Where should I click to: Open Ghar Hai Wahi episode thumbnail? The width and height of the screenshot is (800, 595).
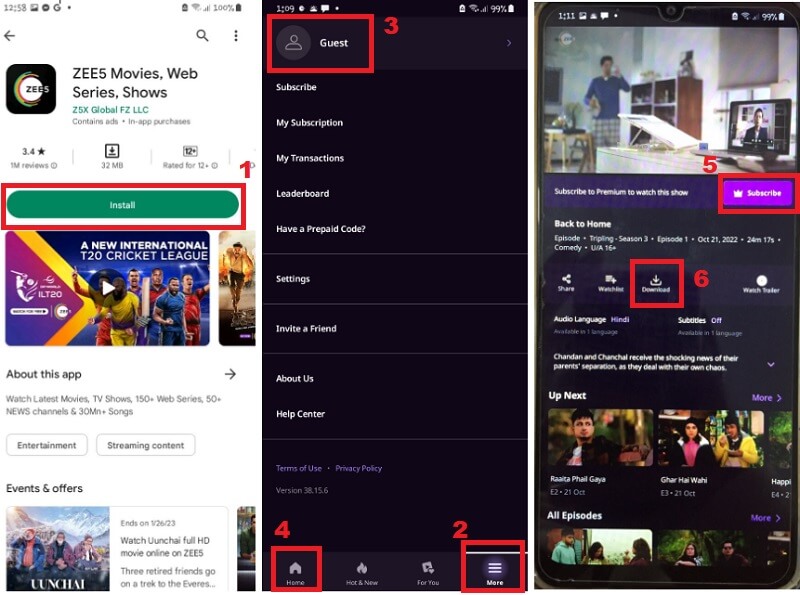[x=711, y=438]
